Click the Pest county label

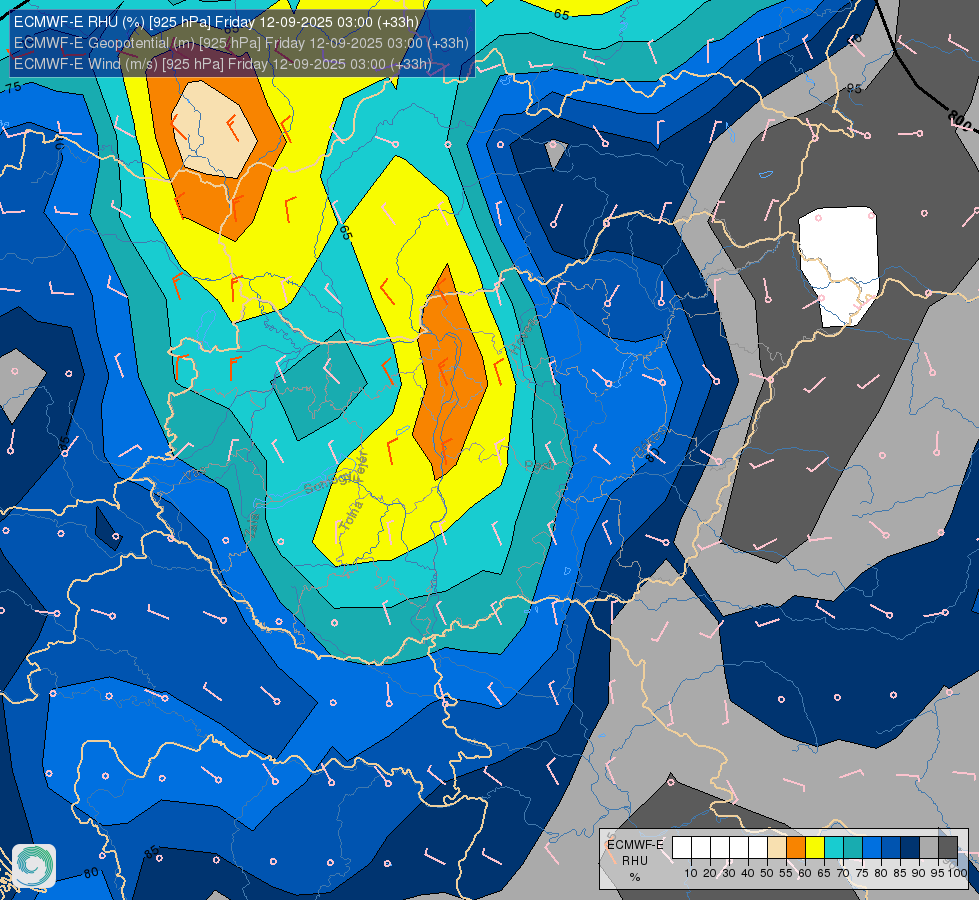click(539, 465)
